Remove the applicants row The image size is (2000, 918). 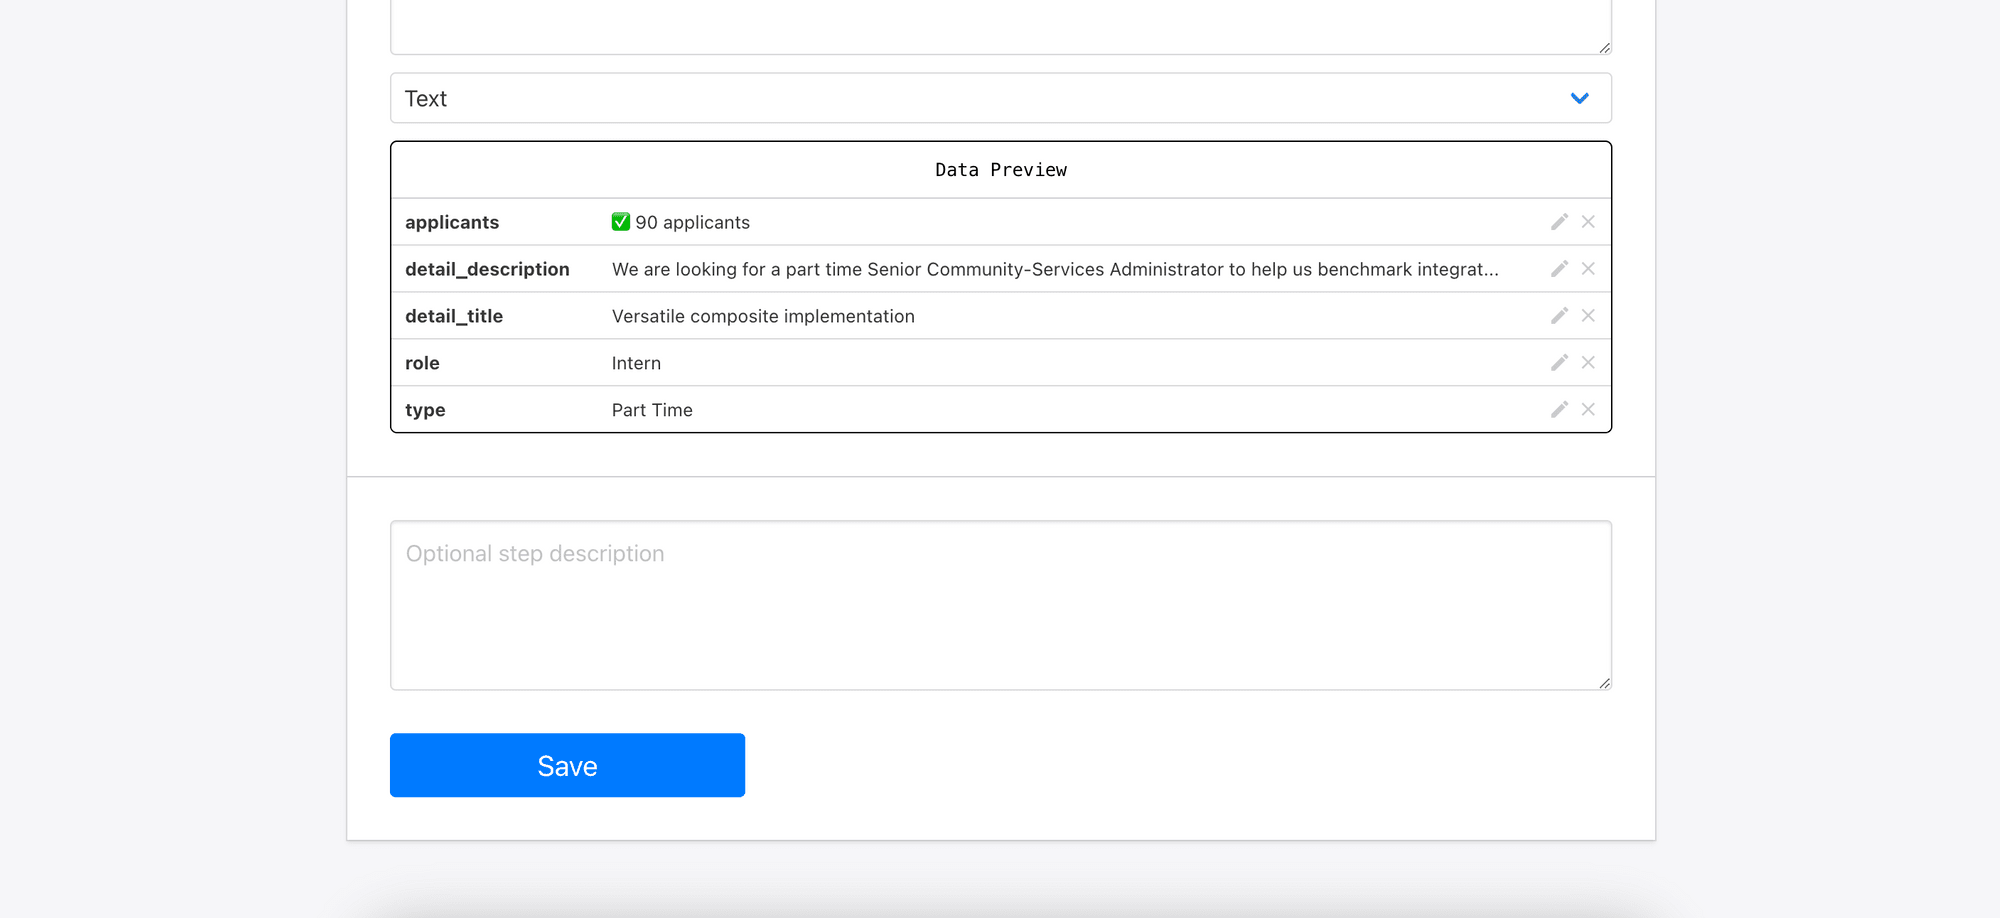point(1588,222)
